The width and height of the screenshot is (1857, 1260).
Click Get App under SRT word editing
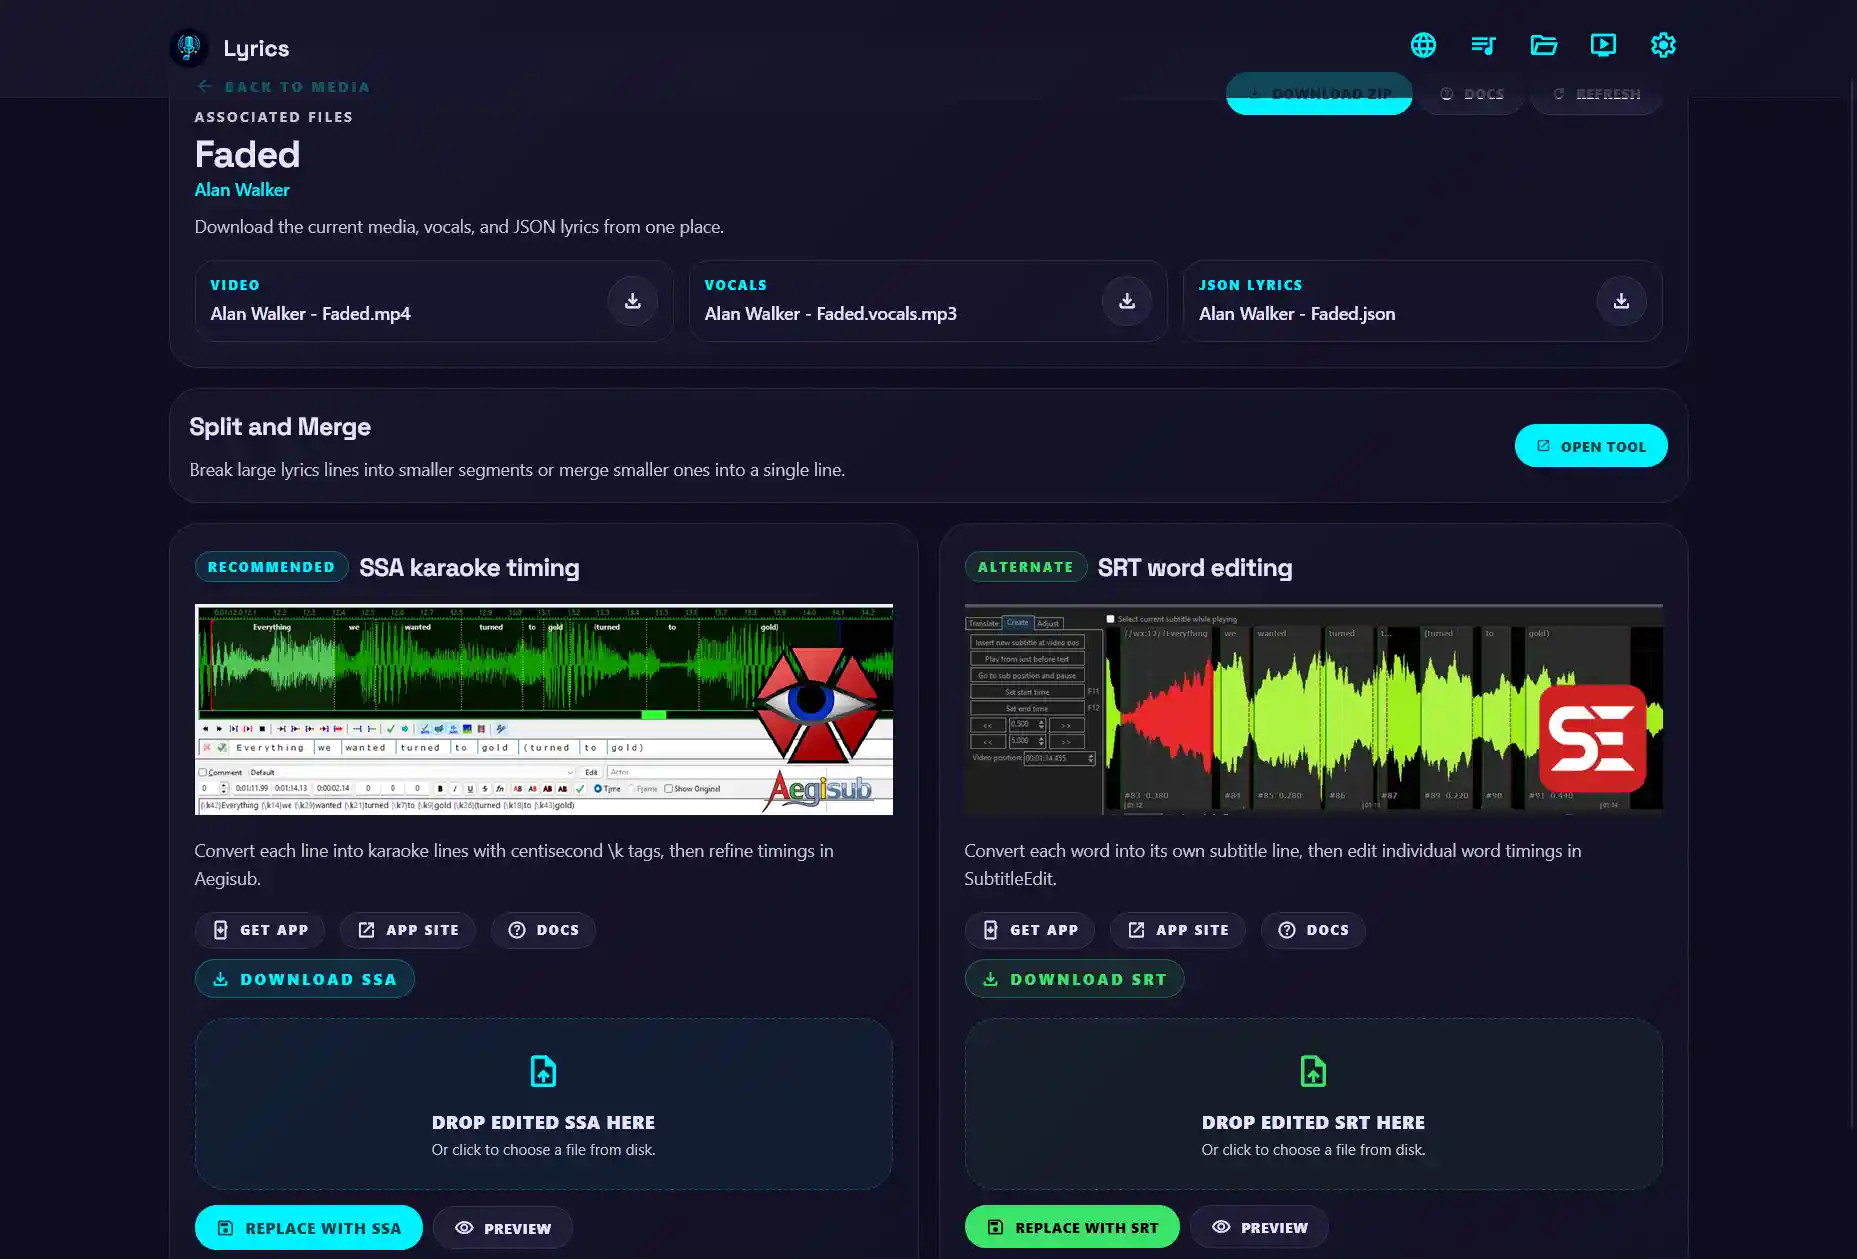pos(1030,930)
